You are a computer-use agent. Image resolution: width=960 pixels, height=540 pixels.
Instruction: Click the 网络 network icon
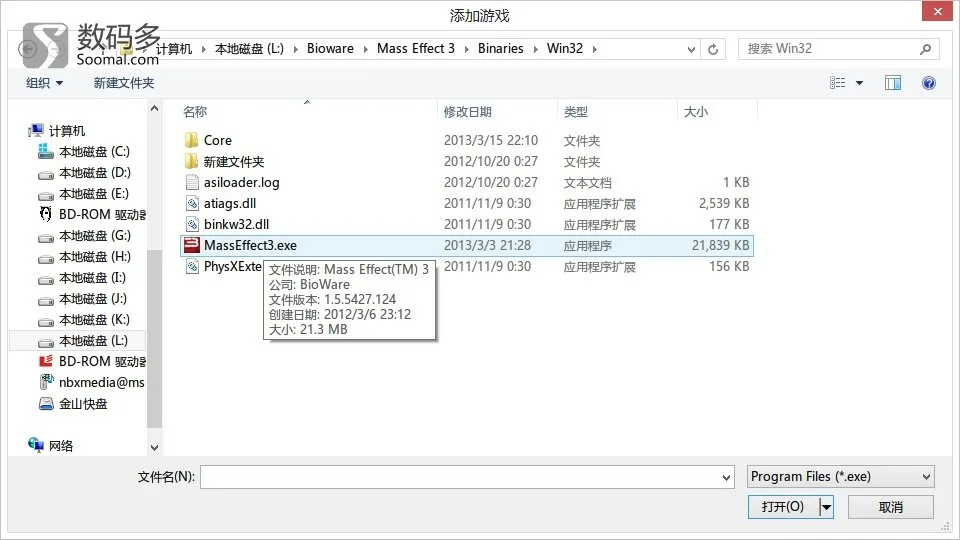click(x=36, y=445)
